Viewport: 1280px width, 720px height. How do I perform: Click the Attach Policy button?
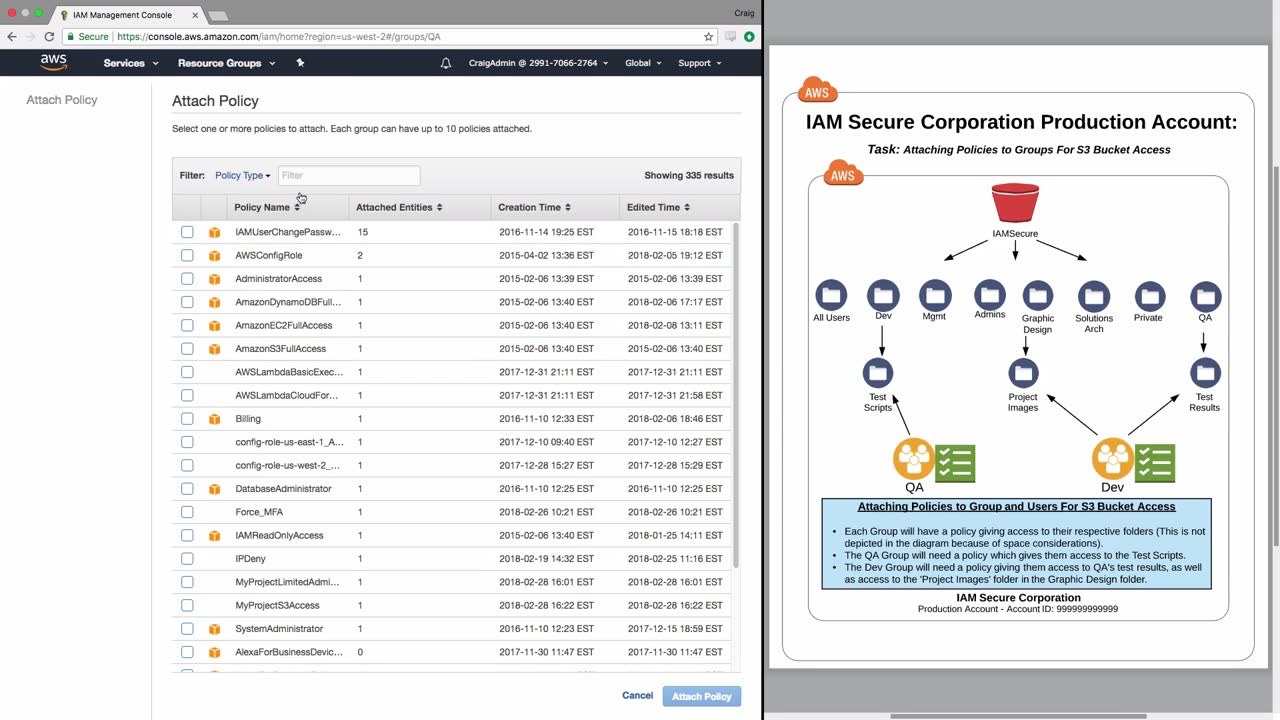pos(702,696)
